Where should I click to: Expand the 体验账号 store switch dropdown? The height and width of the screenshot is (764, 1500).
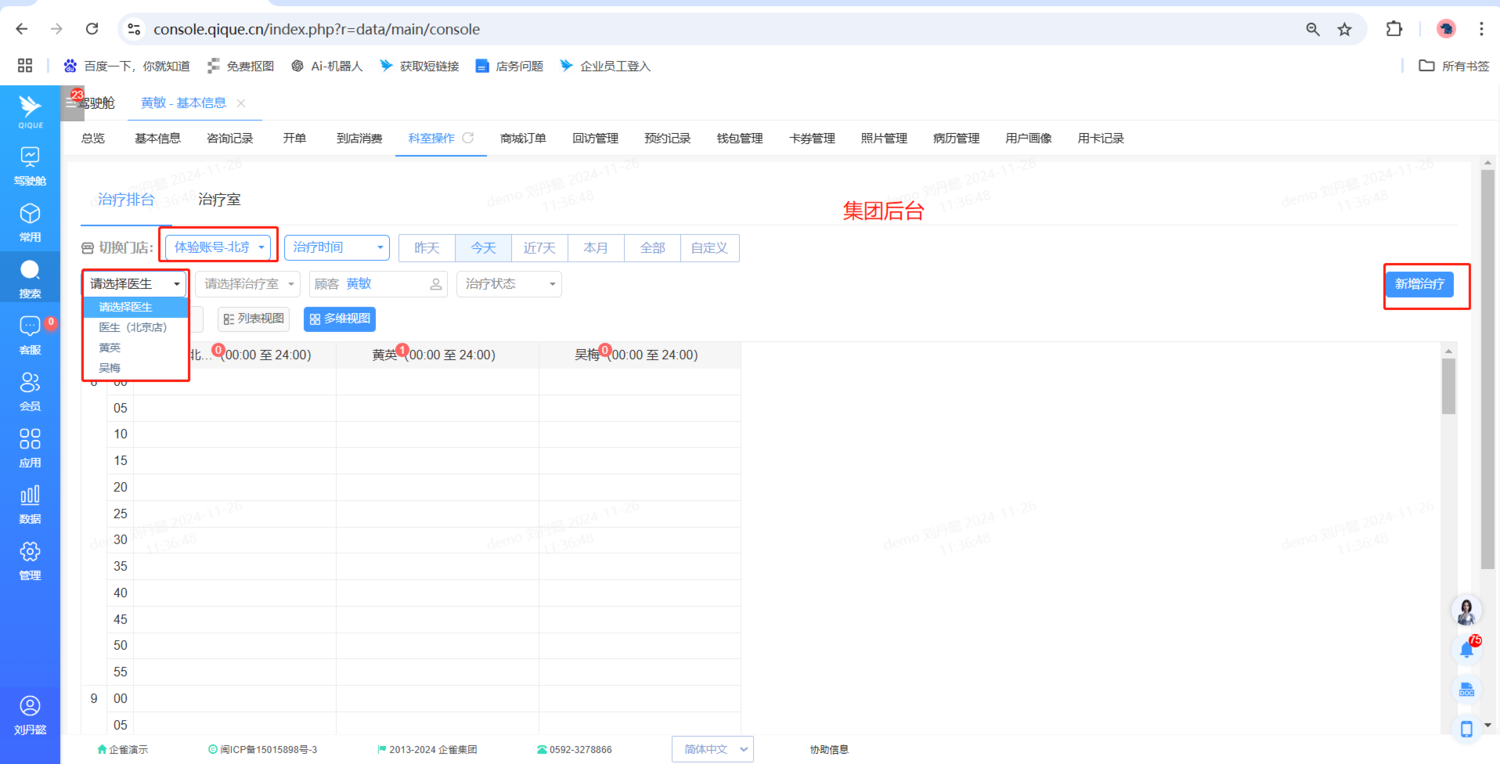click(219, 247)
